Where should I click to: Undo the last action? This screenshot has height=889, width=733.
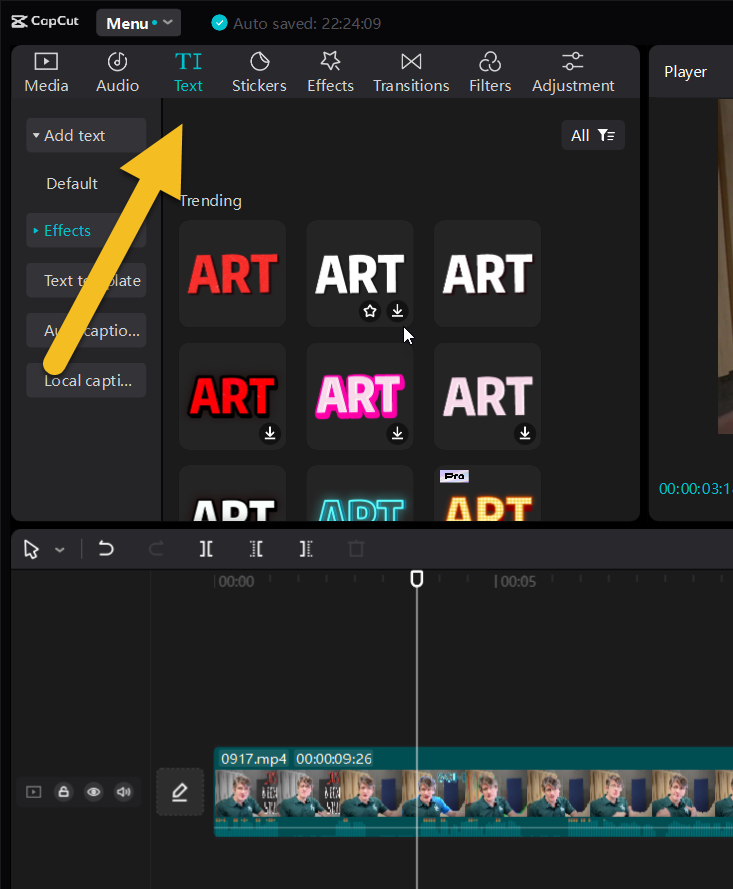(106, 549)
